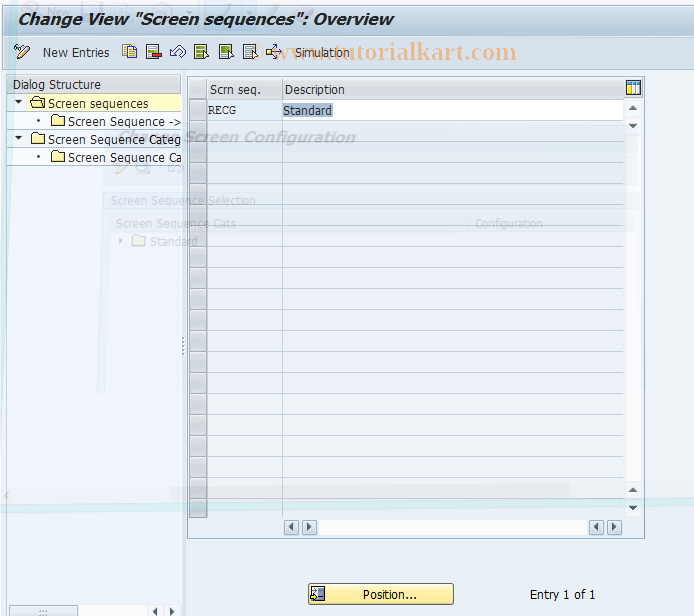Select the RECG row selector
694x616 pixels.
pyautogui.click(x=198, y=110)
